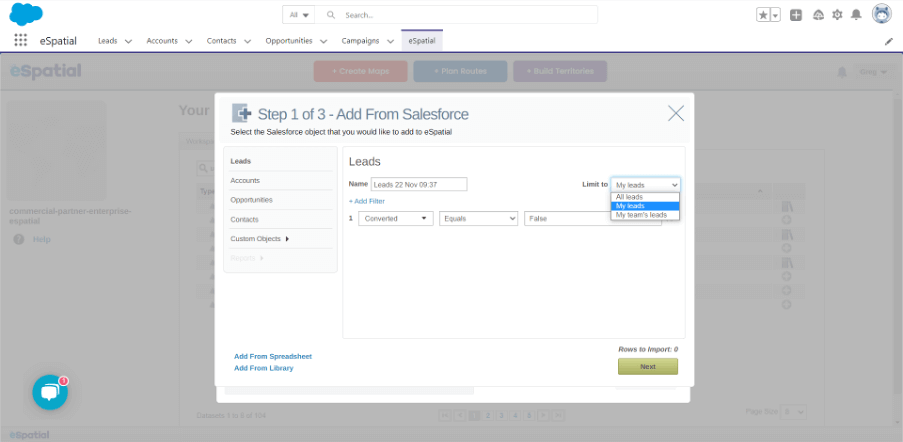The image size is (903, 442).
Task: Select the eSpatial tab
Action: [422, 41]
